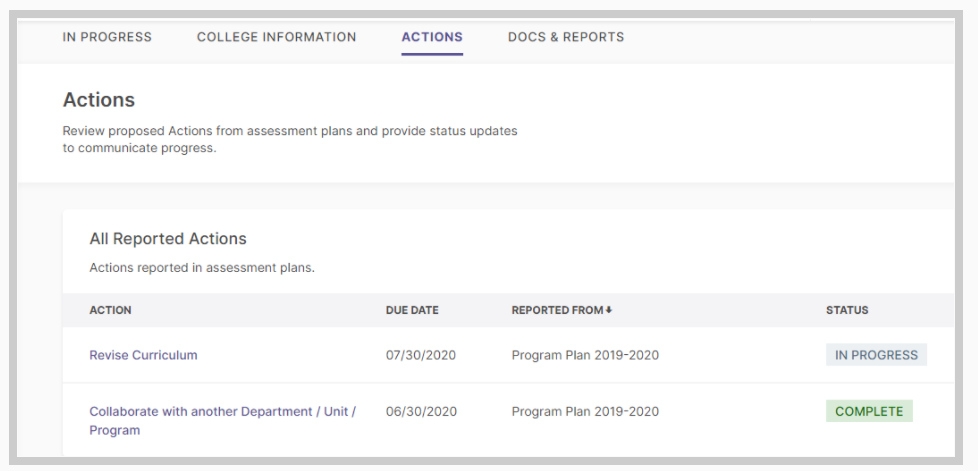Click the 07/30/2020 due date cell
Viewport: 978px width, 471px height.
(x=420, y=355)
